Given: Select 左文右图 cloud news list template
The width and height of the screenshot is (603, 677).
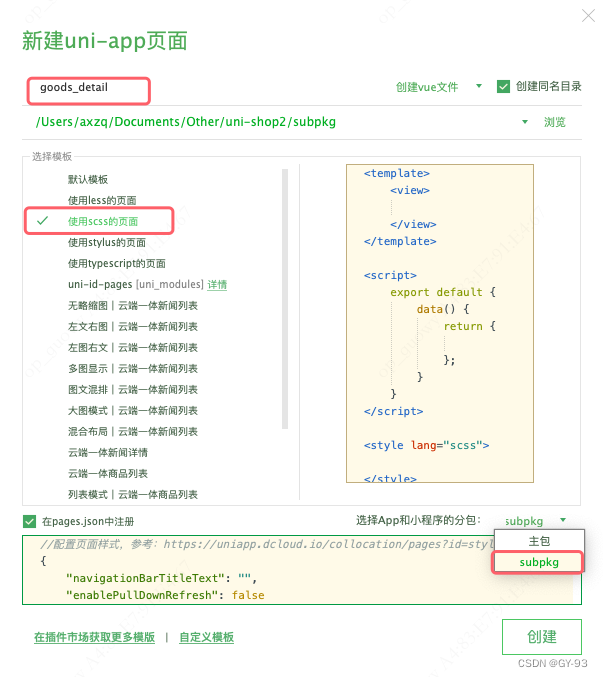Looking at the screenshot, I should pyautogui.click(x=133, y=326).
